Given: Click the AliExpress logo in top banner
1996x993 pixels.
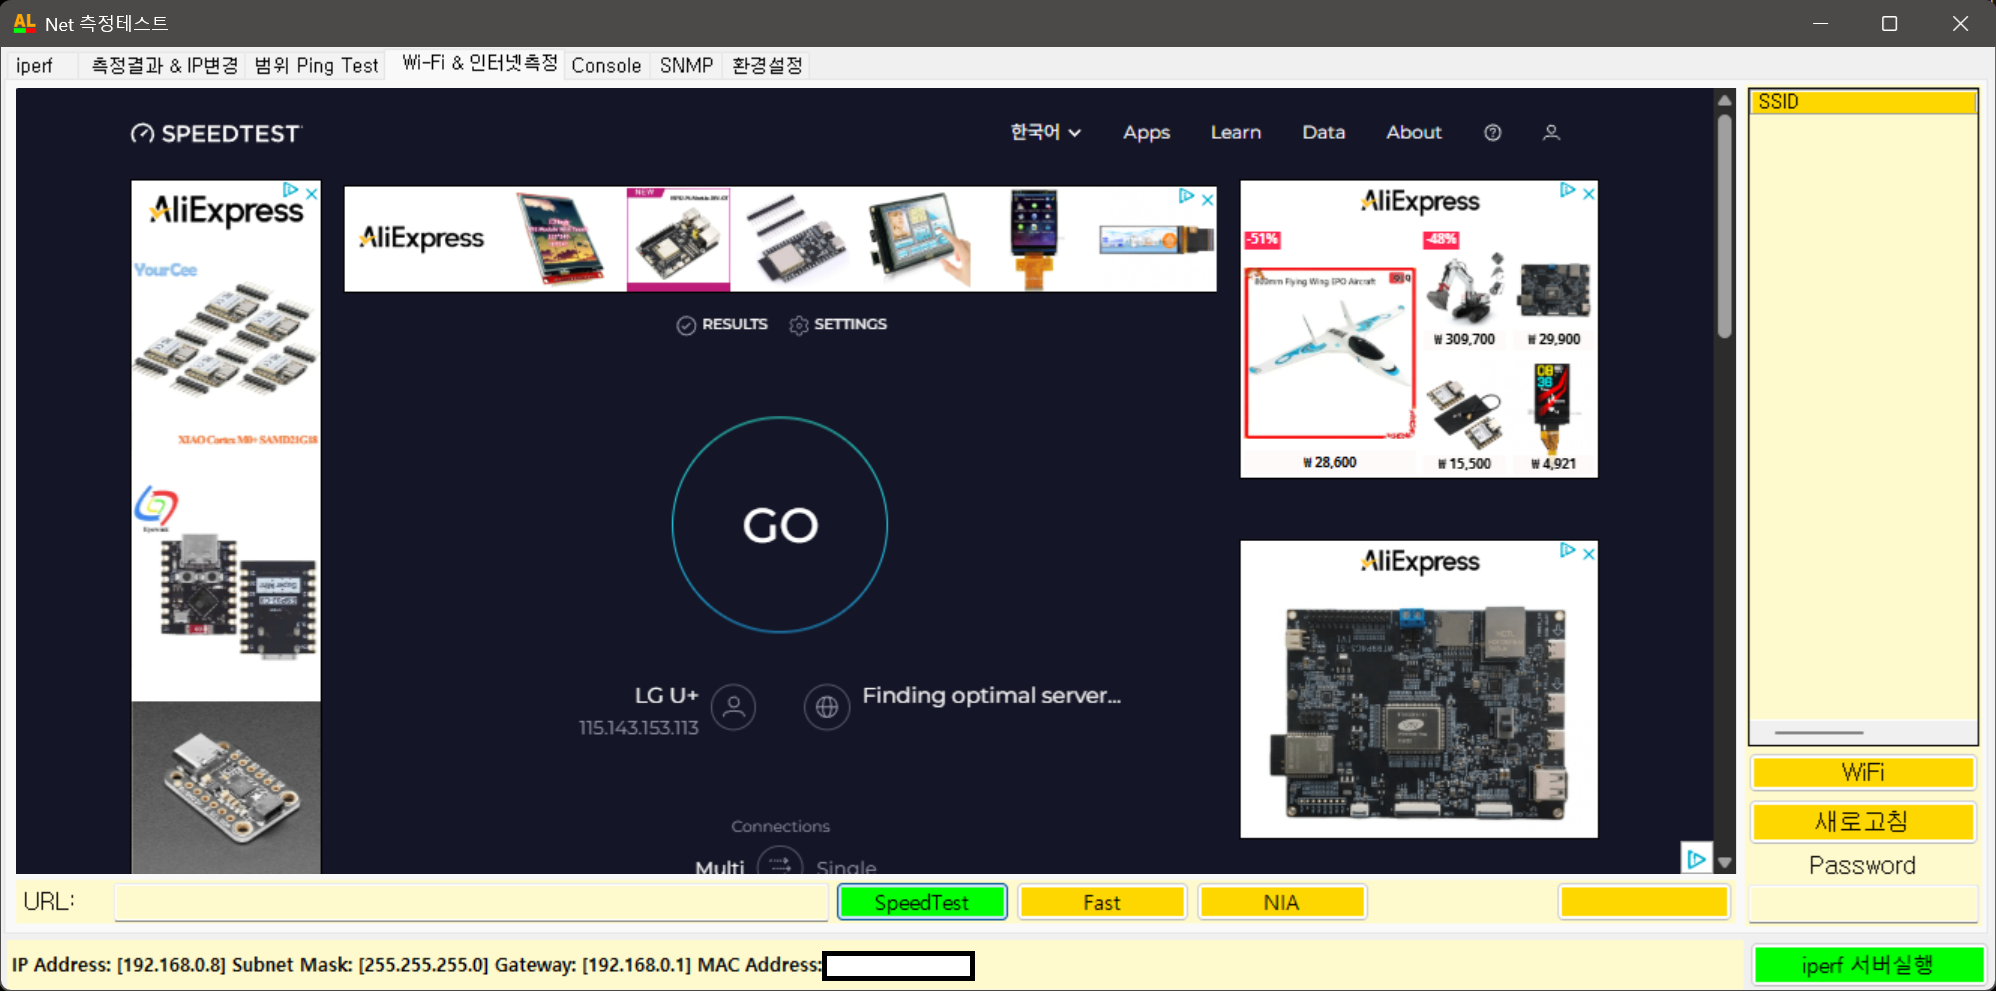Looking at the screenshot, I should (x=421, y=238).
